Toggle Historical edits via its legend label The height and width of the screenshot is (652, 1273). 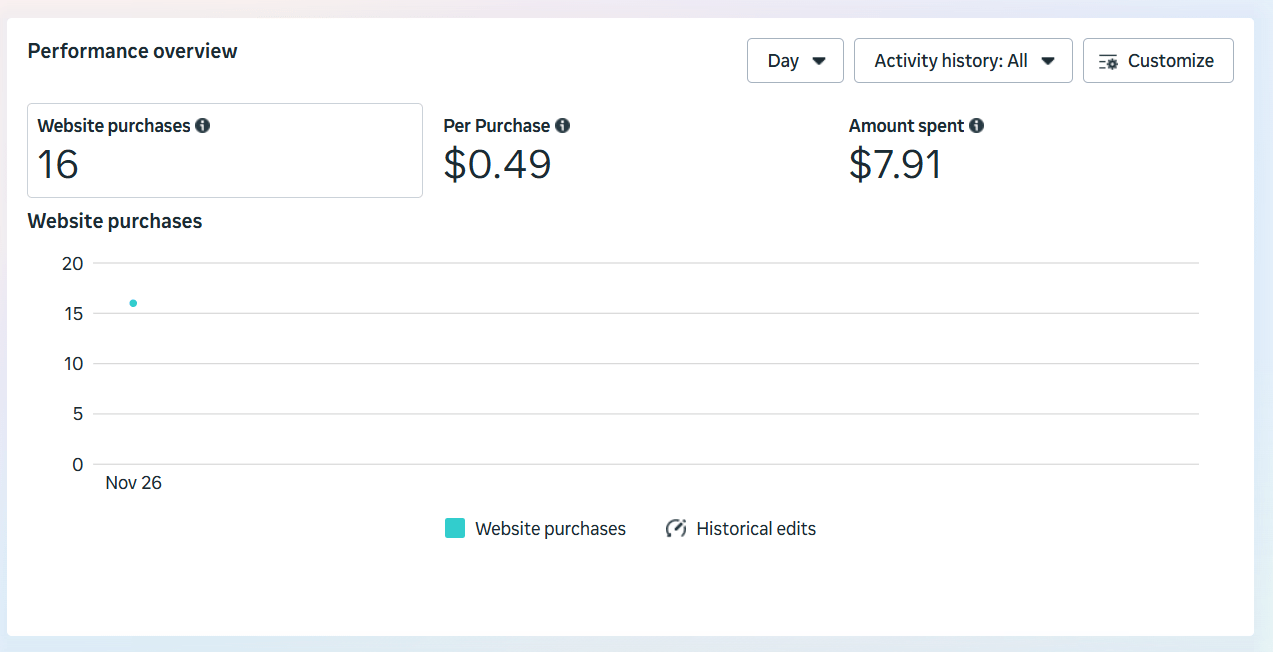pos(756,528)
